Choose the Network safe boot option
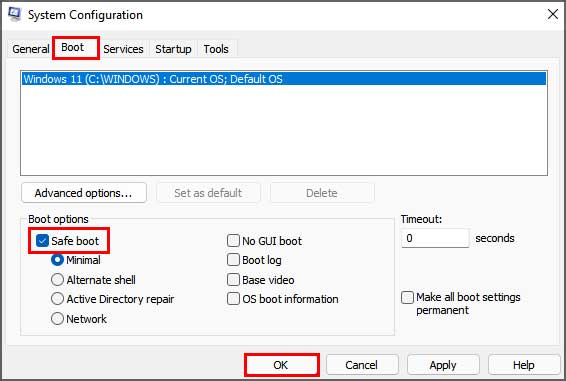Image resolution: width=566 pixels, height=381 pixels. coord(57,319)
